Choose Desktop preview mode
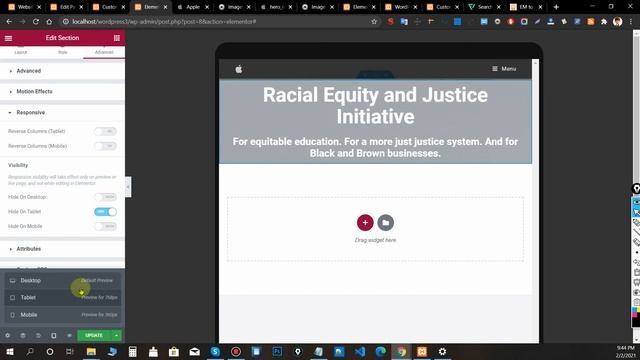The height and width of the screenshot is (360, 640). coord(62,280)
